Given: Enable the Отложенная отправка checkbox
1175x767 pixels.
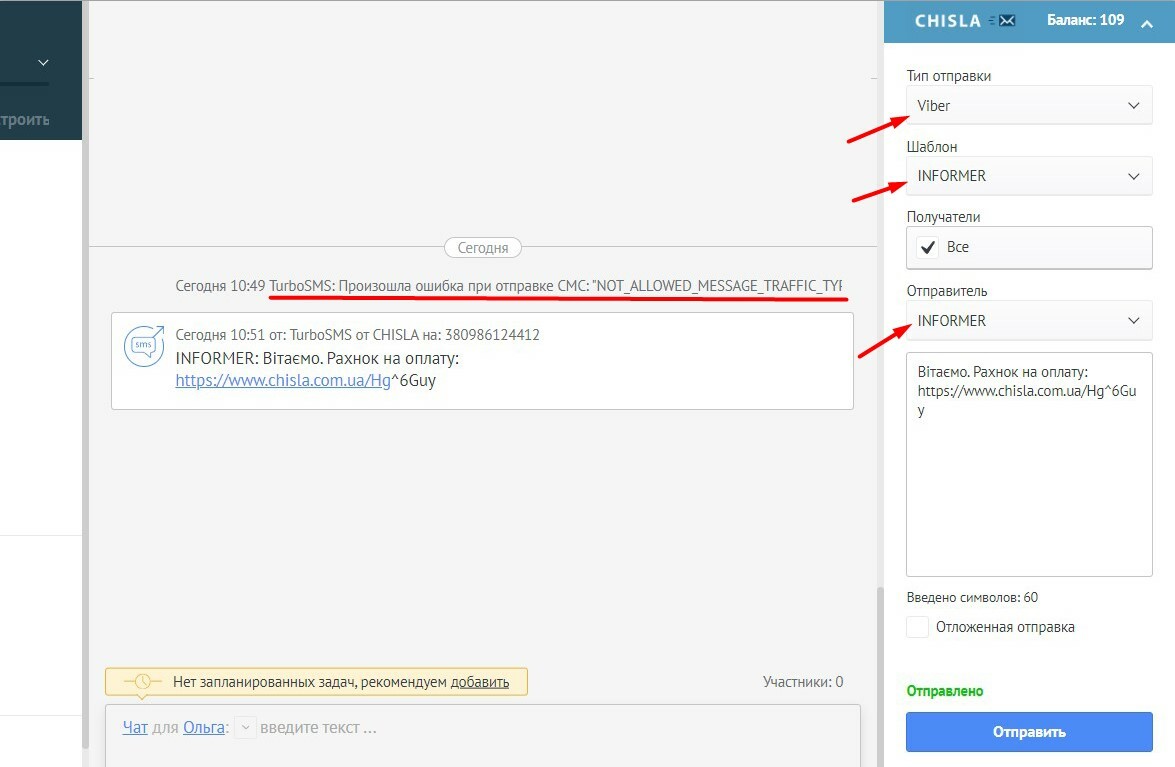Looking at the screenshot, I should pyautogui.click(x=917, y=627).
